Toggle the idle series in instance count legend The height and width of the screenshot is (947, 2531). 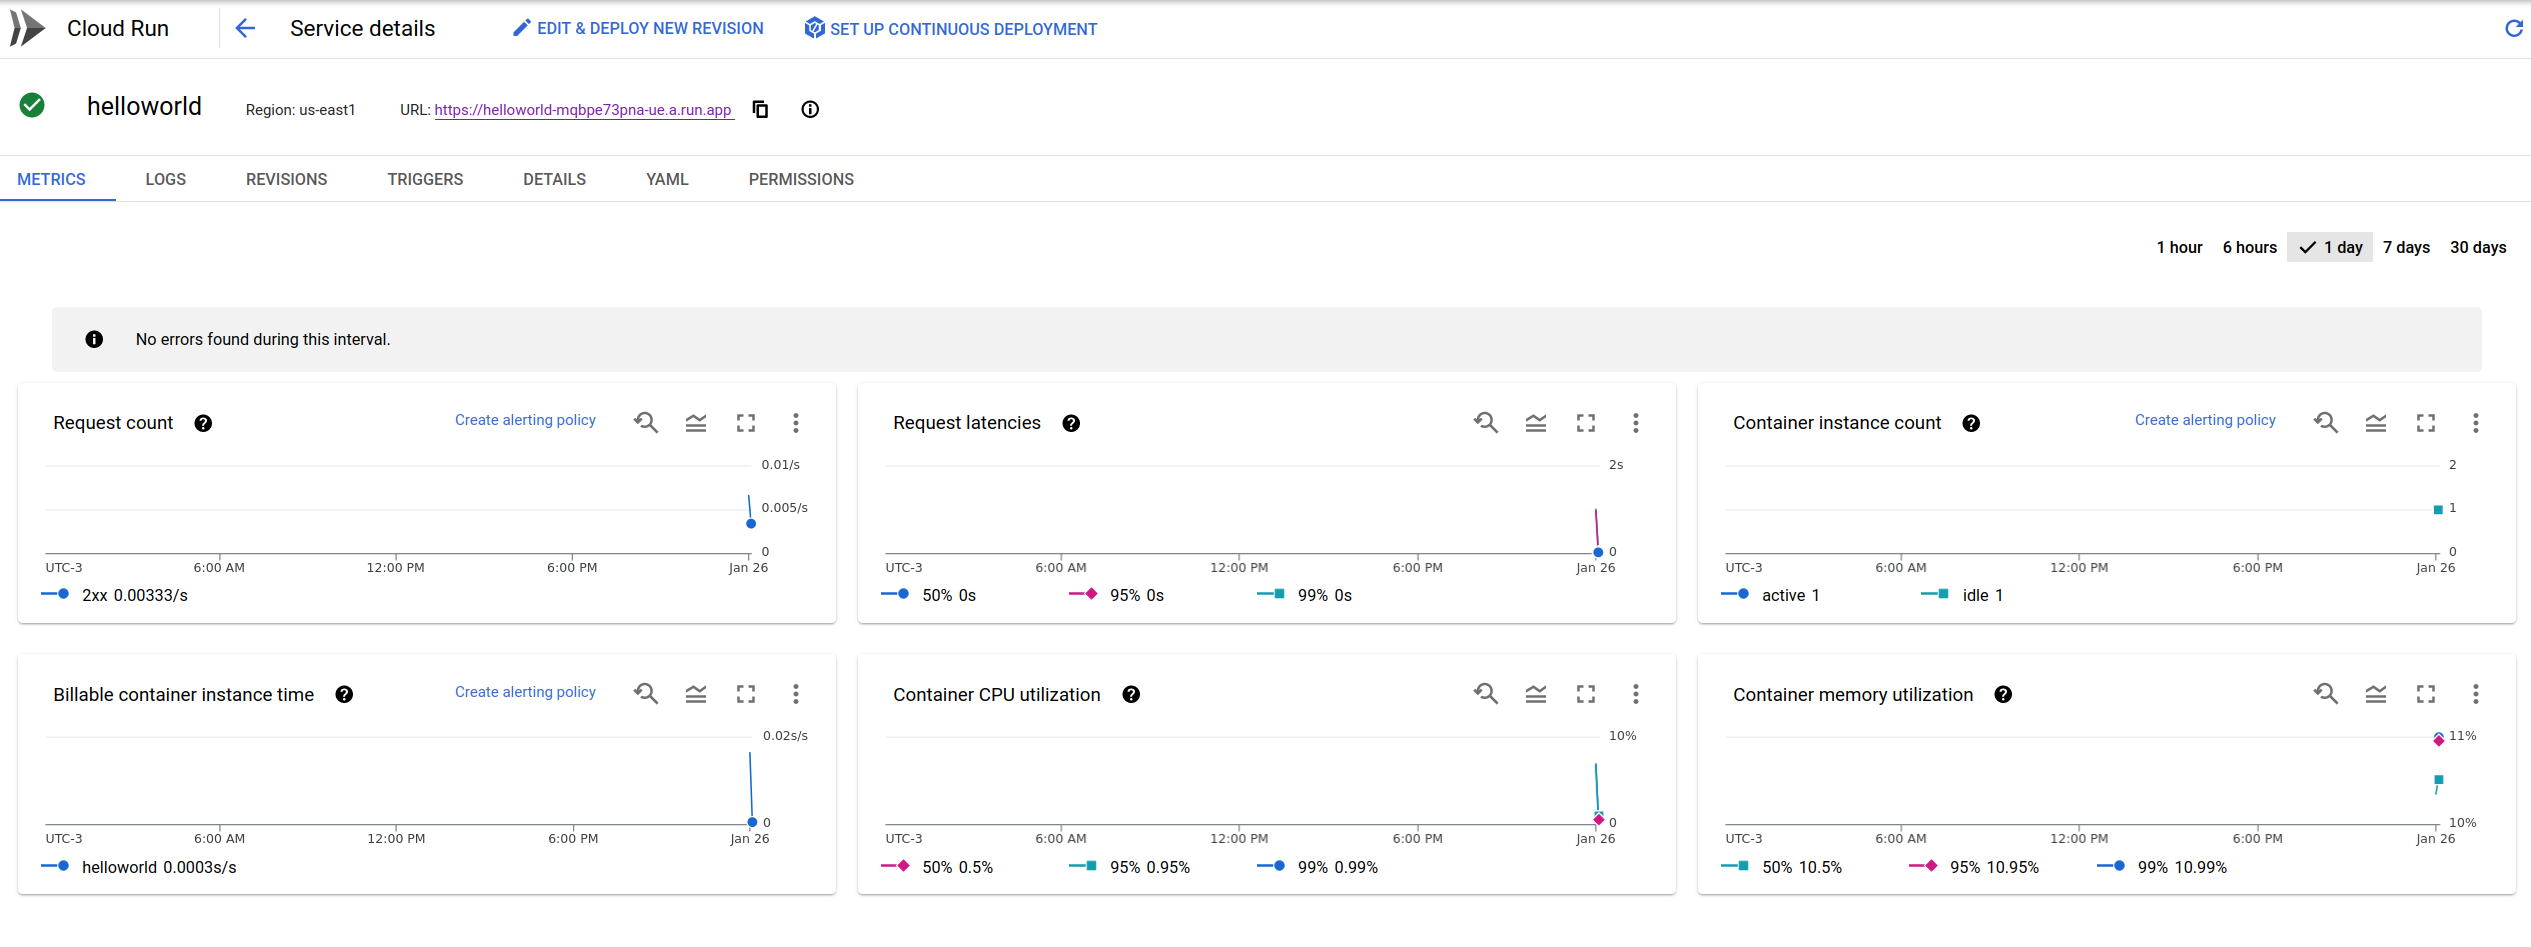(1962, 595)
